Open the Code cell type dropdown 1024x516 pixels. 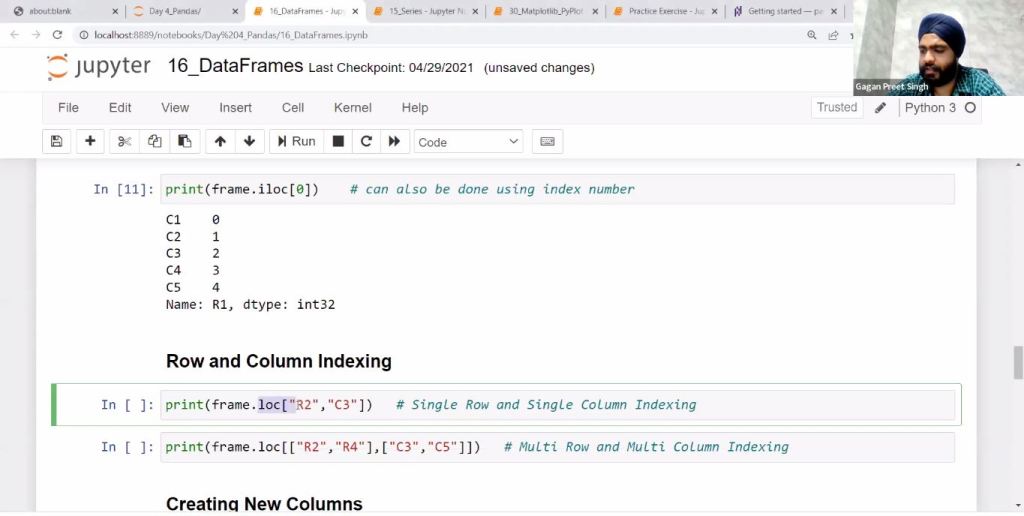pos(469,142)
